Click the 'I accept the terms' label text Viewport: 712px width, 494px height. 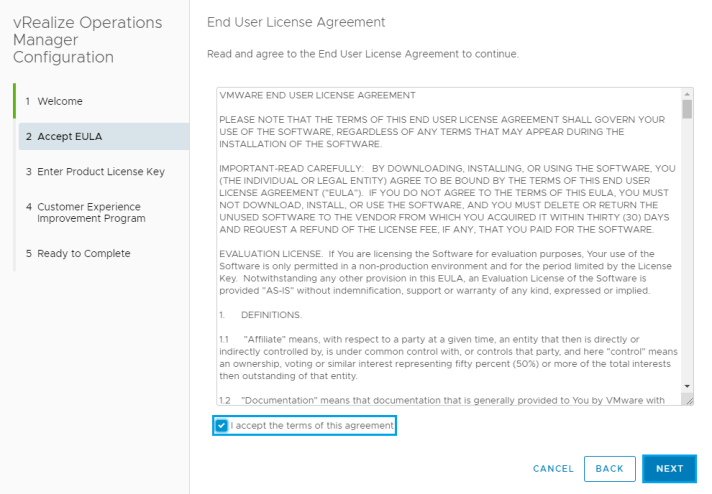pyautogui.click(x=312, y=426)
